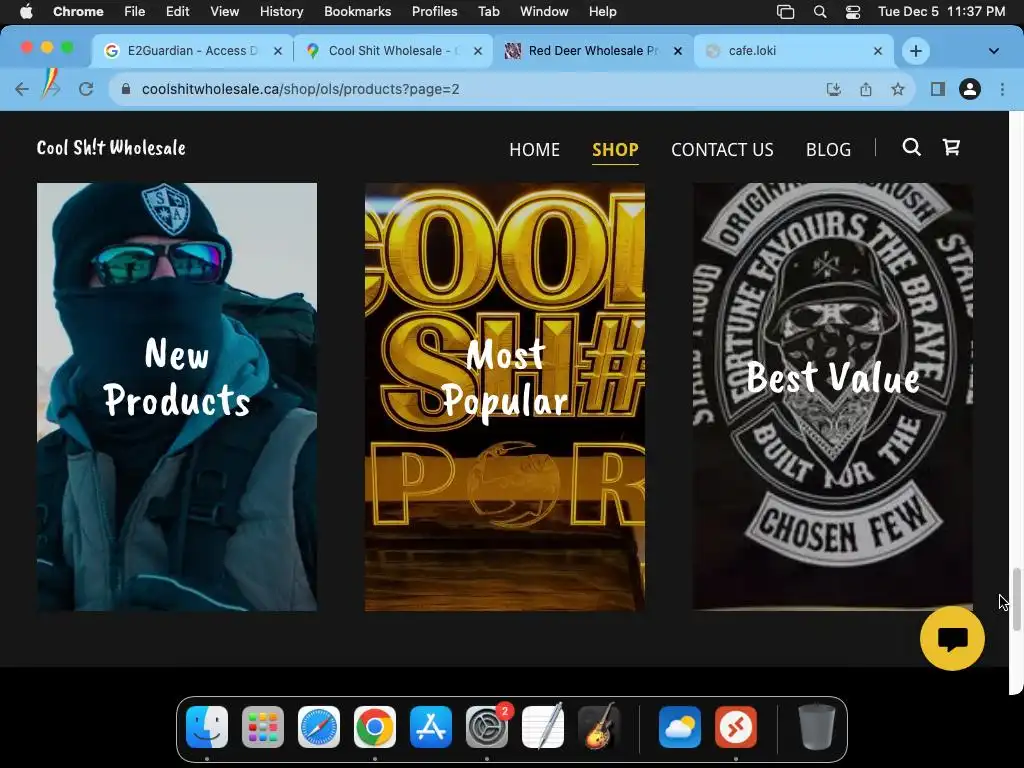Open the Edit menu

(x=177, y=12)
